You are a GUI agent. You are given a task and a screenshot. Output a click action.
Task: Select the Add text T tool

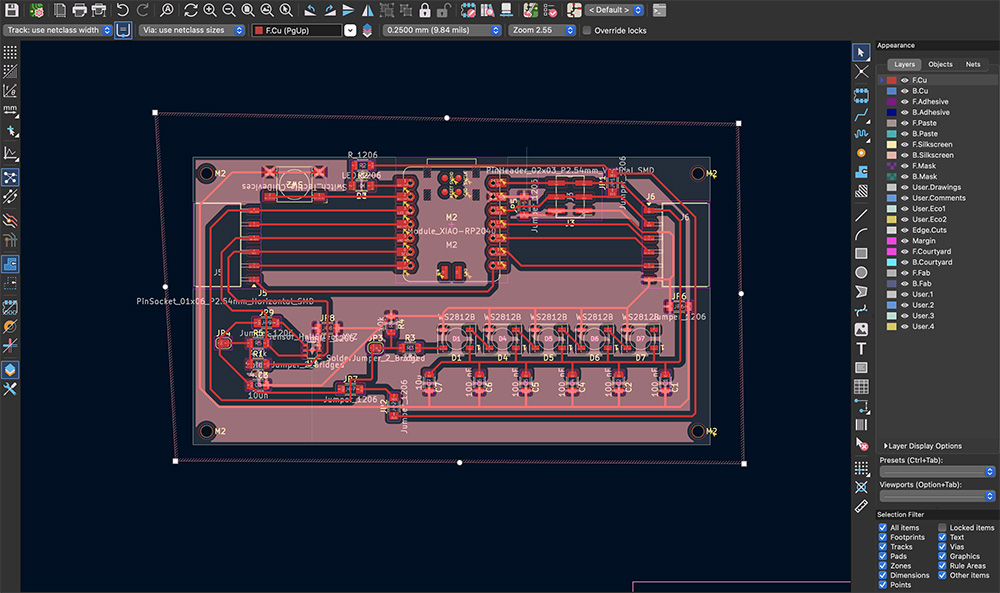click(861, 349)
